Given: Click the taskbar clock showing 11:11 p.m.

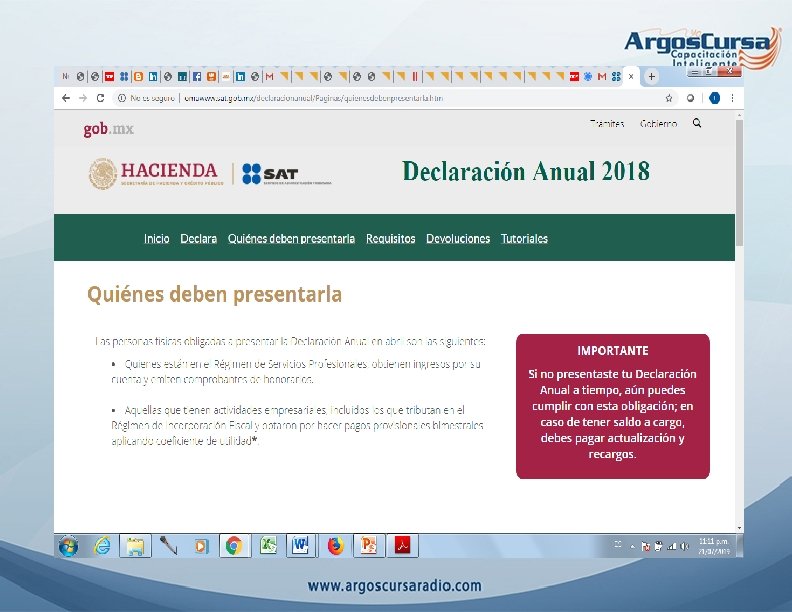Looking at the screenshot, I should 714,546.
